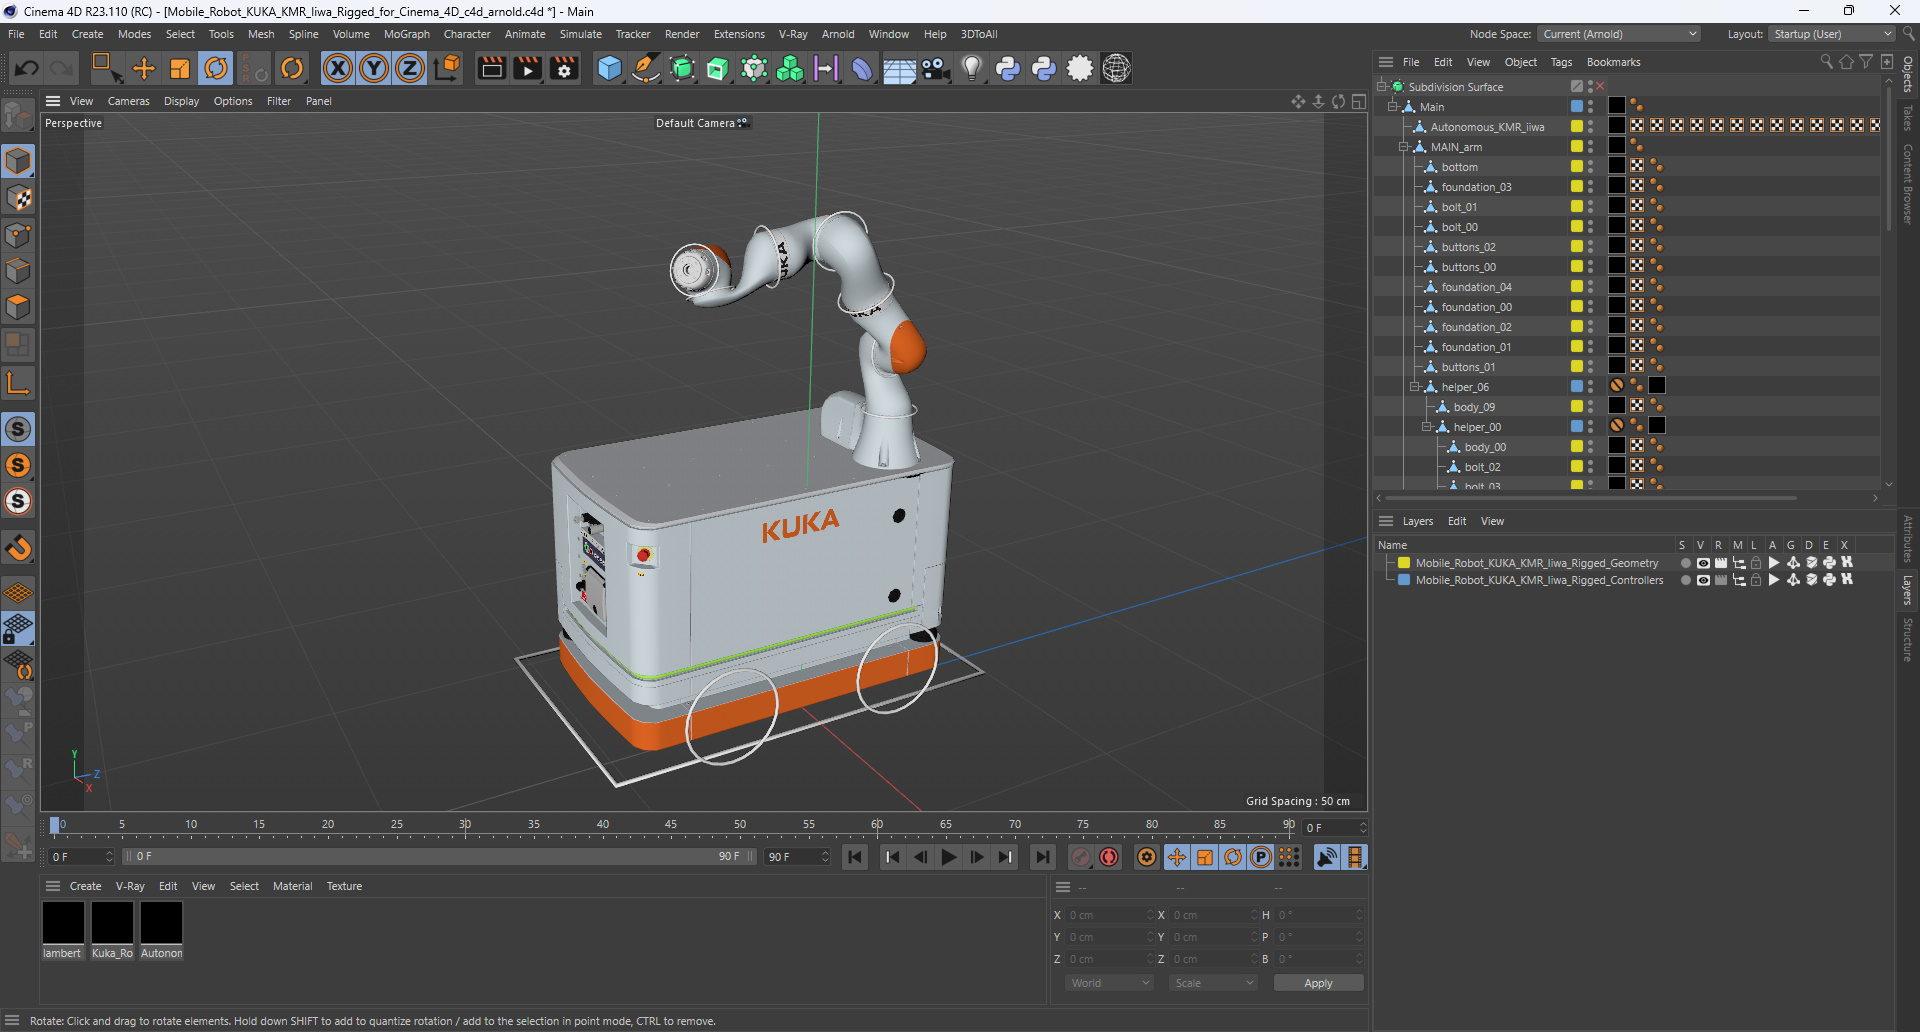This screenshot has width=1920, height=1032.
Task: Click the Spline Pen tool icon
Action: pos(646,68)
